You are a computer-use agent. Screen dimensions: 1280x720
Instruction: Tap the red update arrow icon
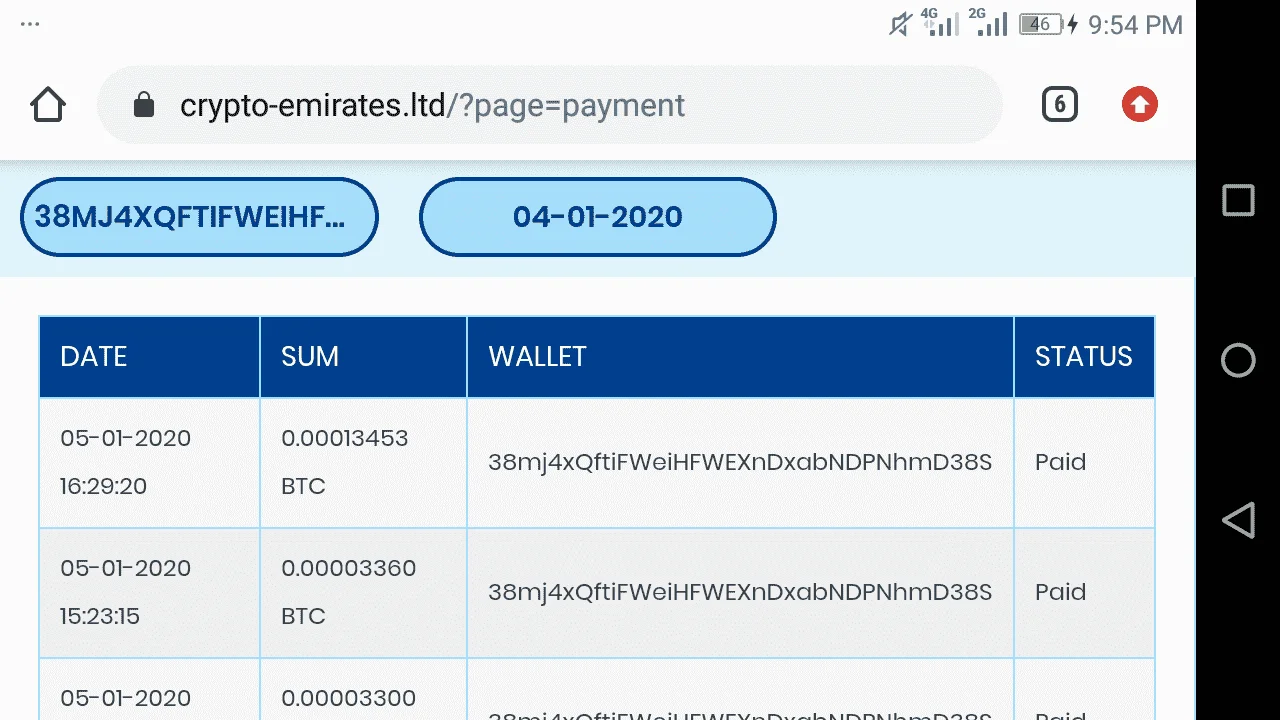point(1140,105)
